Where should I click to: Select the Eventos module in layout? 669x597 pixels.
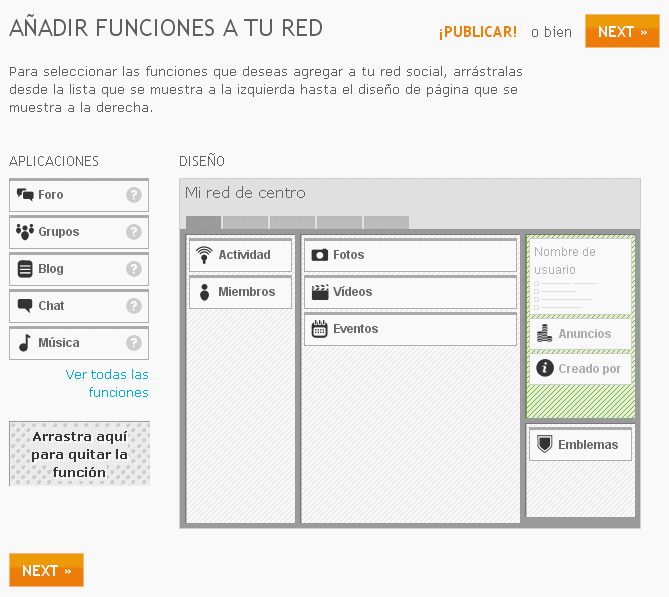pyautogui.click(x=410, y=329)
